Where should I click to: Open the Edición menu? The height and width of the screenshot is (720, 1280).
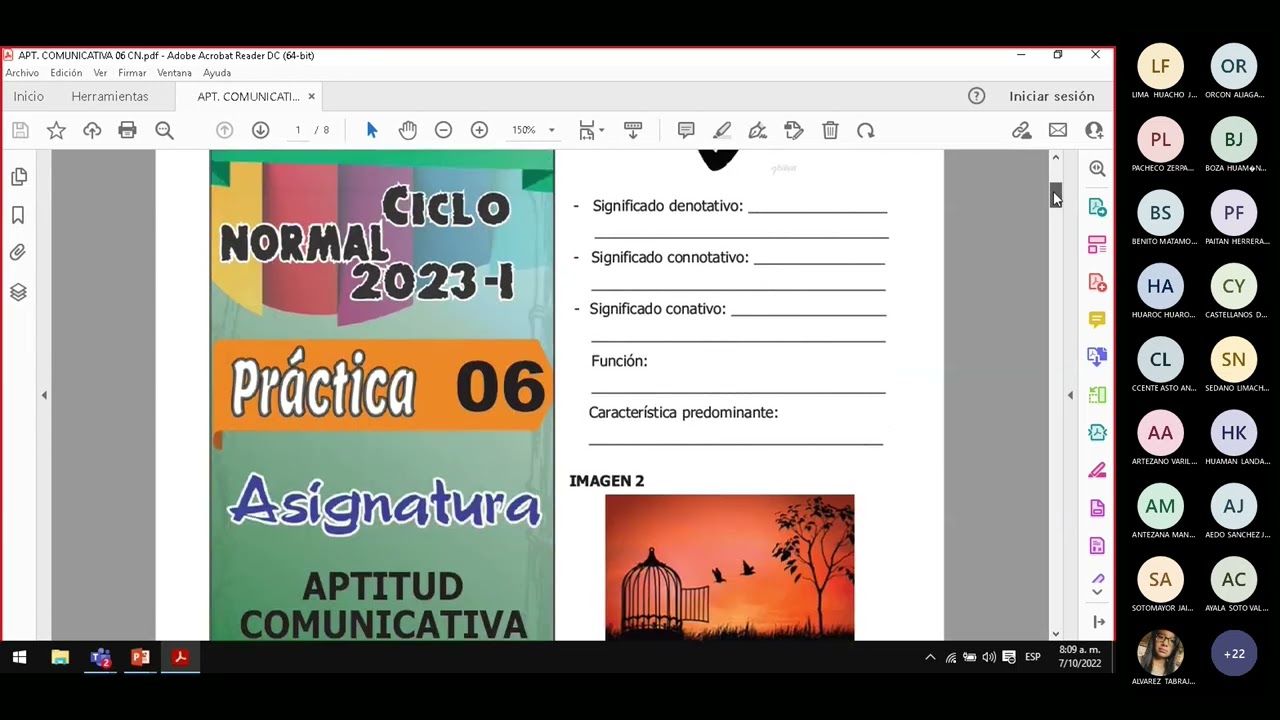pyautogui.click(x=66, y=73)
